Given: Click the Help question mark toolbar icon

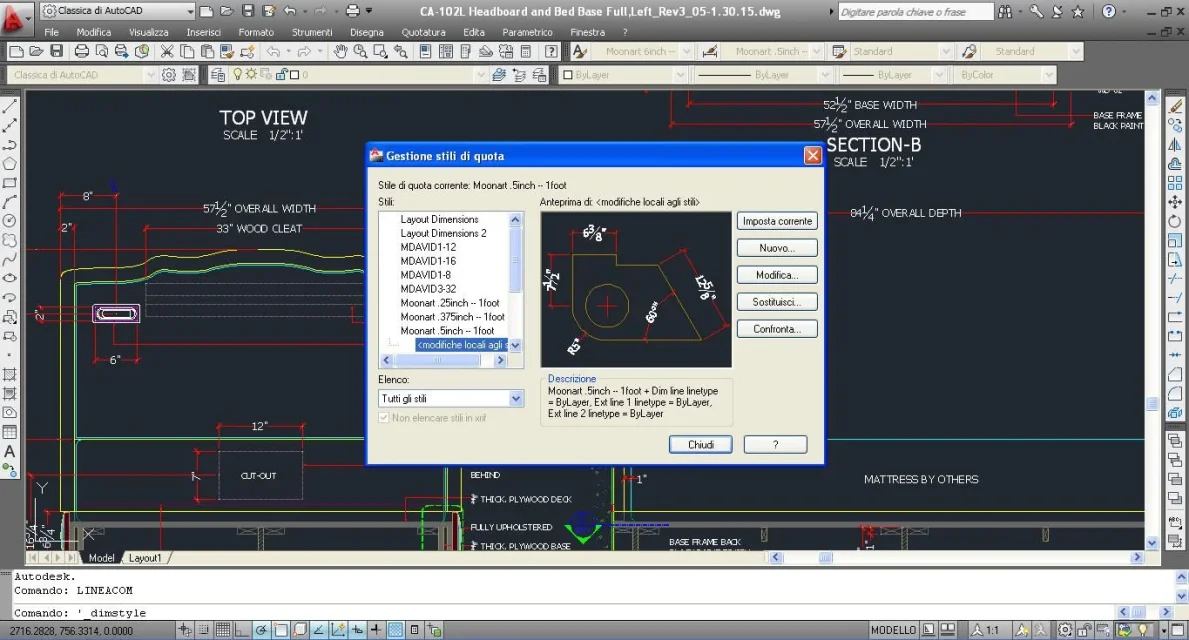Looking at the screenshot, I should [x=551, y=51].
